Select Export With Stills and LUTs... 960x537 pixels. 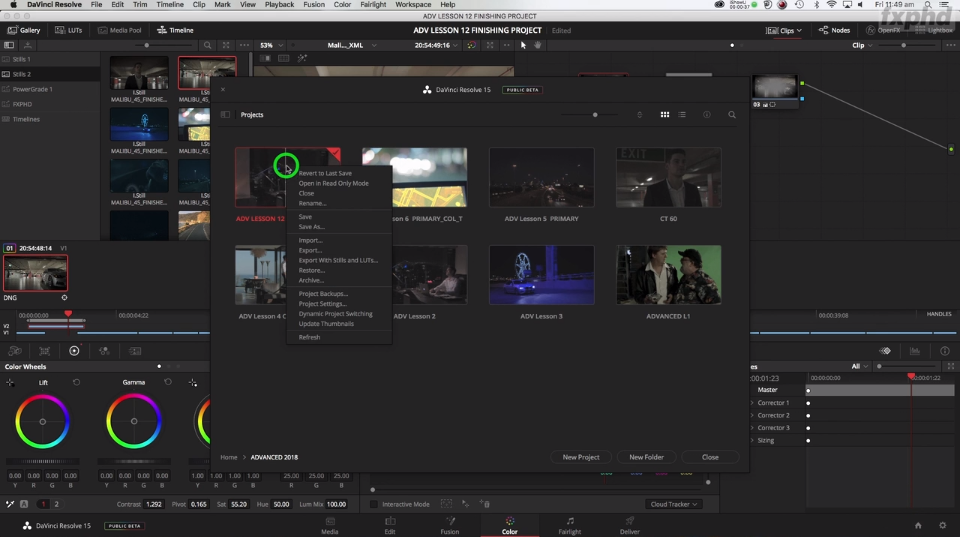coord(338,260)
